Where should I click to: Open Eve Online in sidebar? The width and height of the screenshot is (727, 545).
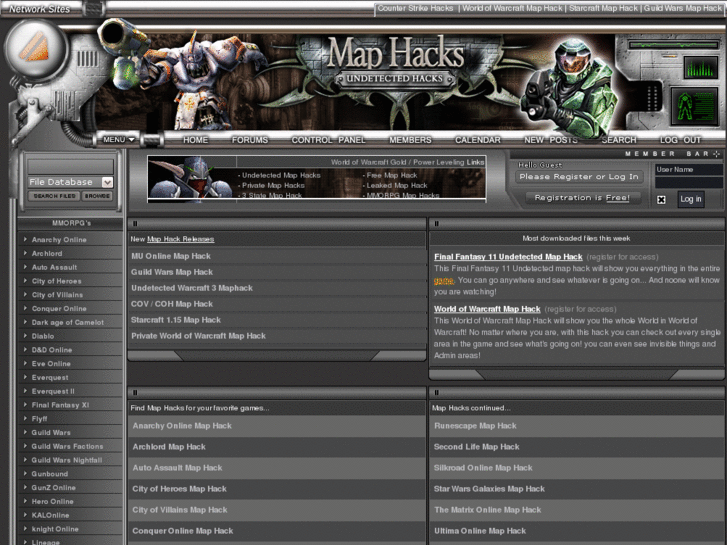pos(51,364)
